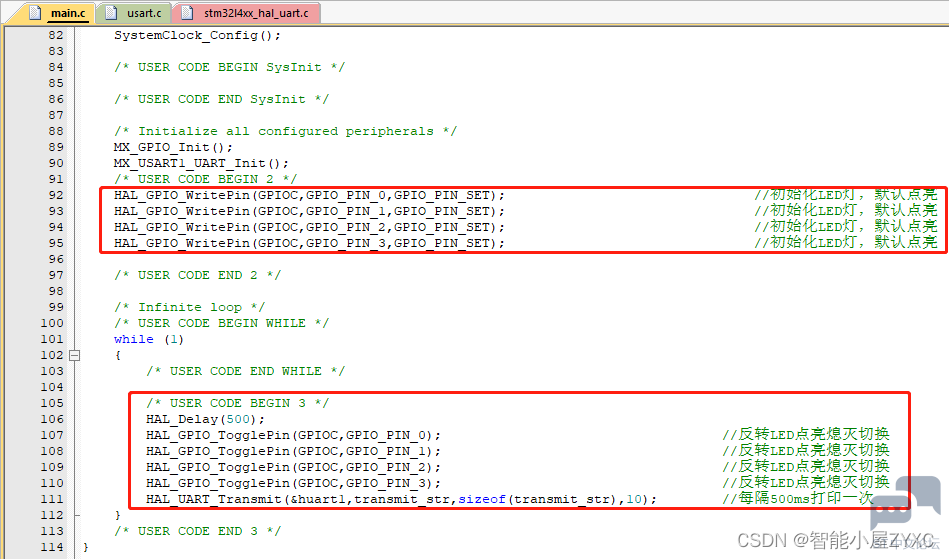The image size is (949, 559).
Task: Click the WritePin GPIO_PIN_2 line
Action: click(309, 227)
